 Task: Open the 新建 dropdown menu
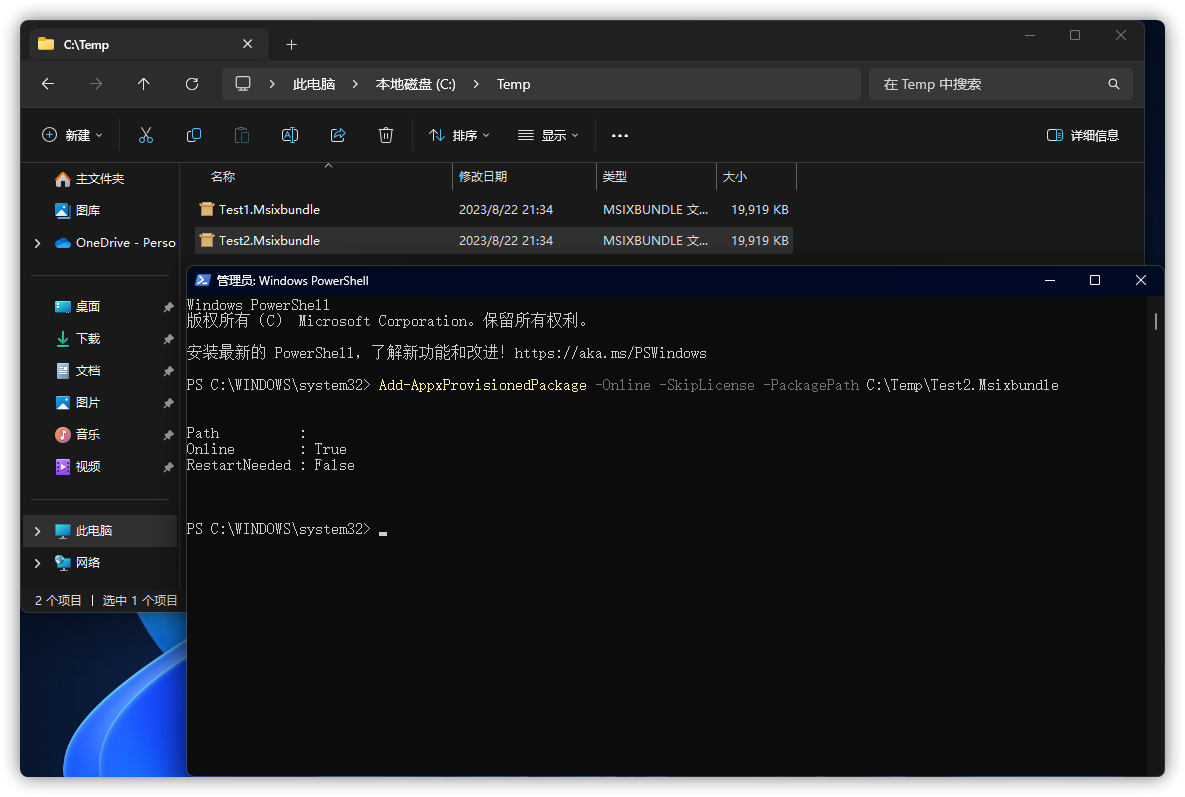click(x=73, y=135)
